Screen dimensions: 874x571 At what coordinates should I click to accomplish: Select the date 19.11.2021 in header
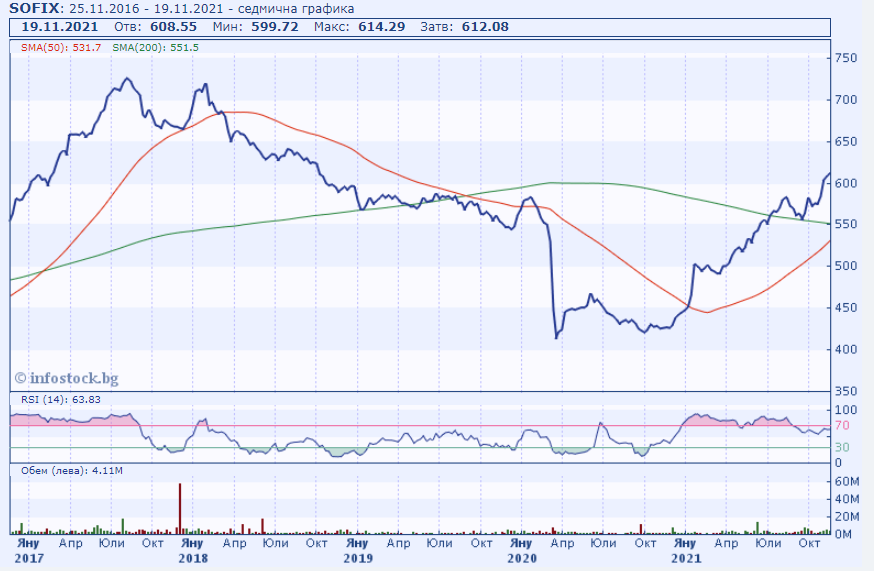(60, 27)
